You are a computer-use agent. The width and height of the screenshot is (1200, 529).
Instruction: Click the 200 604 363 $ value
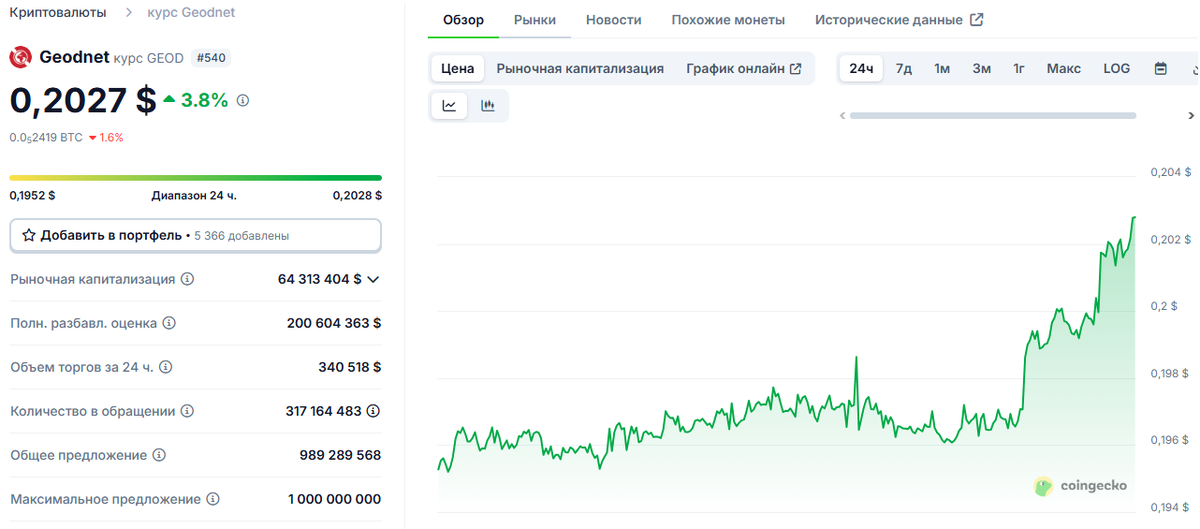334,324
